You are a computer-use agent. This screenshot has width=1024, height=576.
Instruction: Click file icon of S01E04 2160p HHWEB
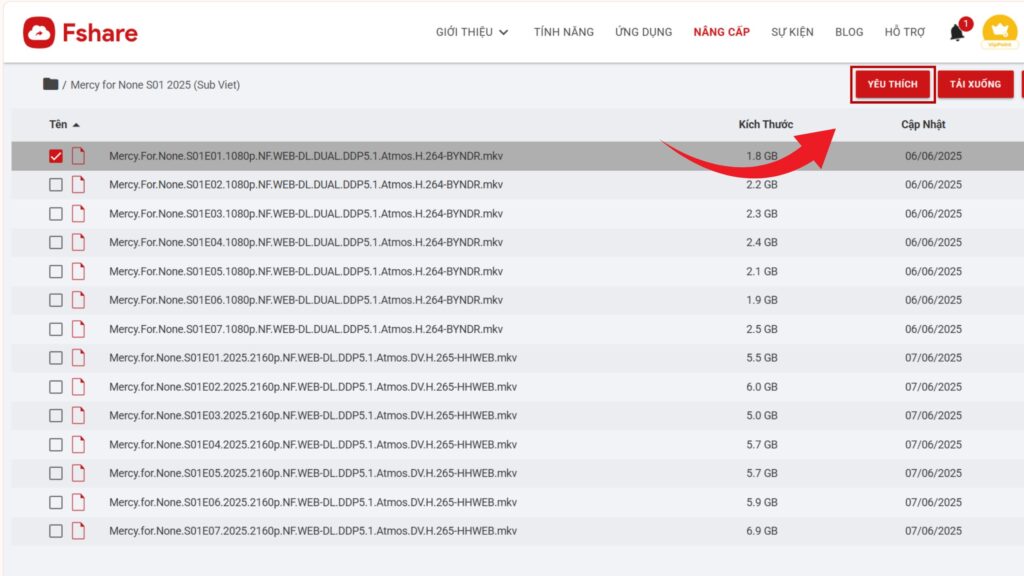pyautogui.click(x=78, y=445)
